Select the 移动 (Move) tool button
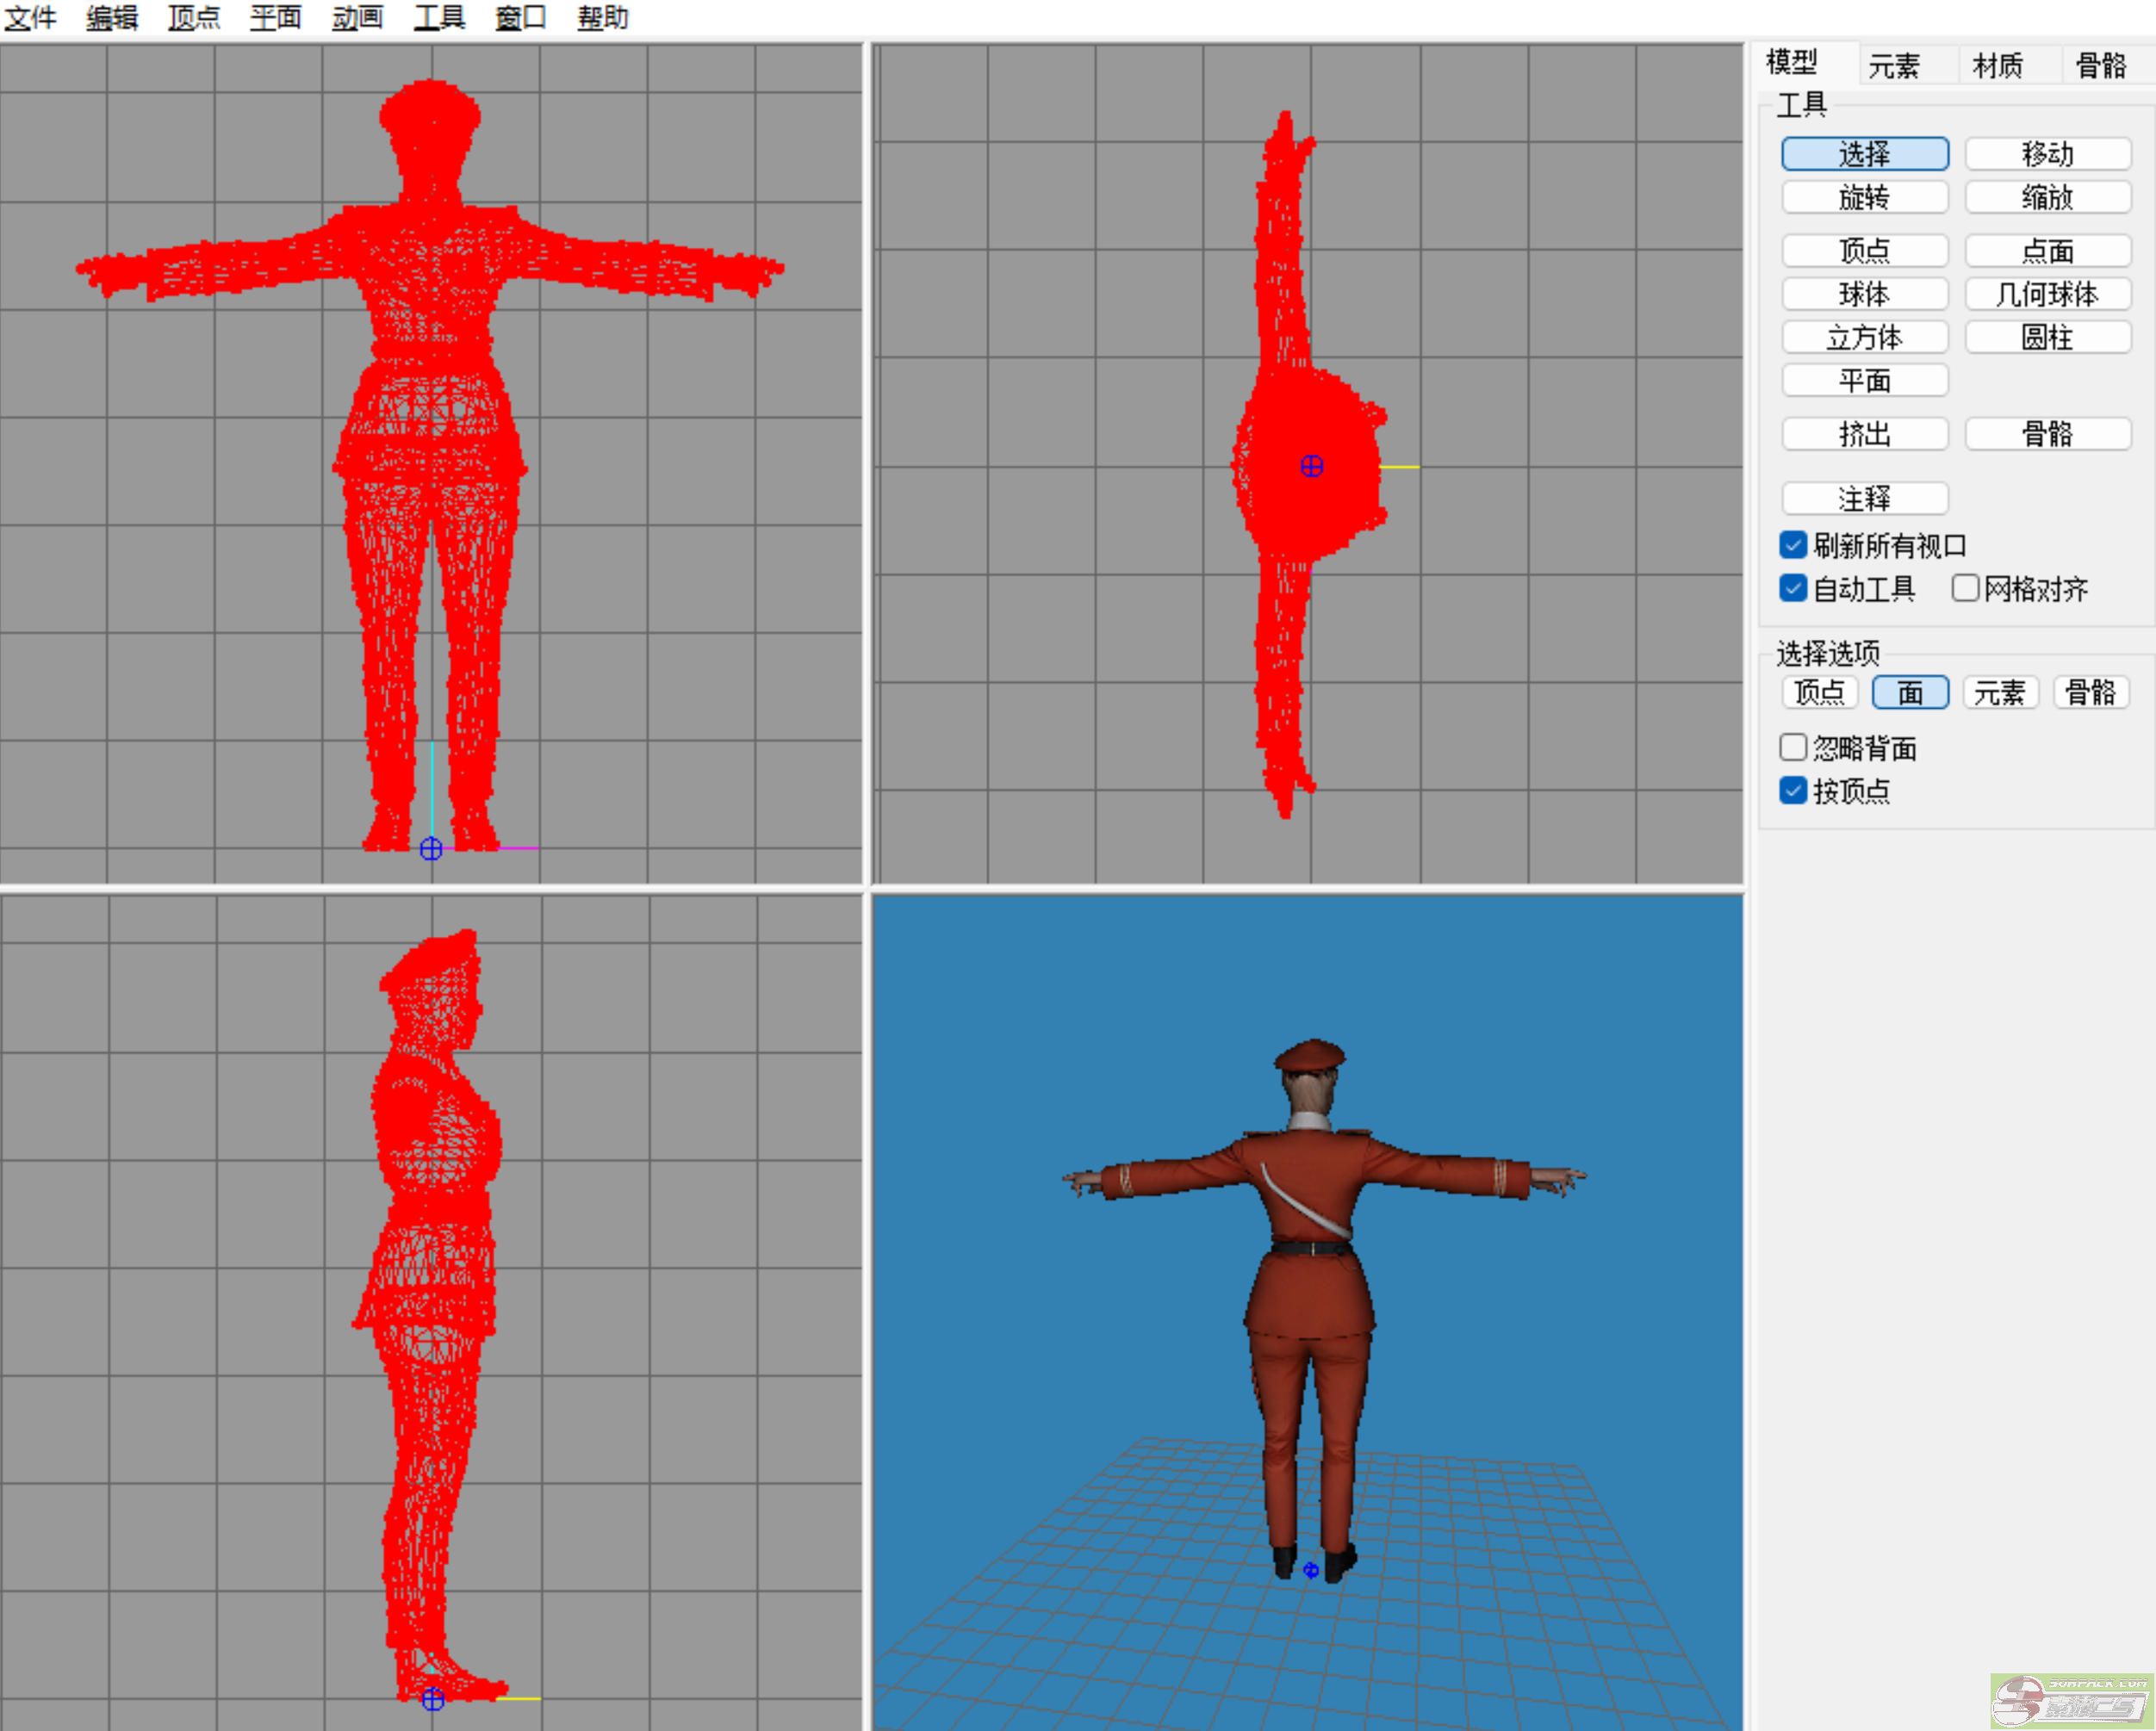Viewport: 2156px width, 1731px height. click(x=2047, y=154)
